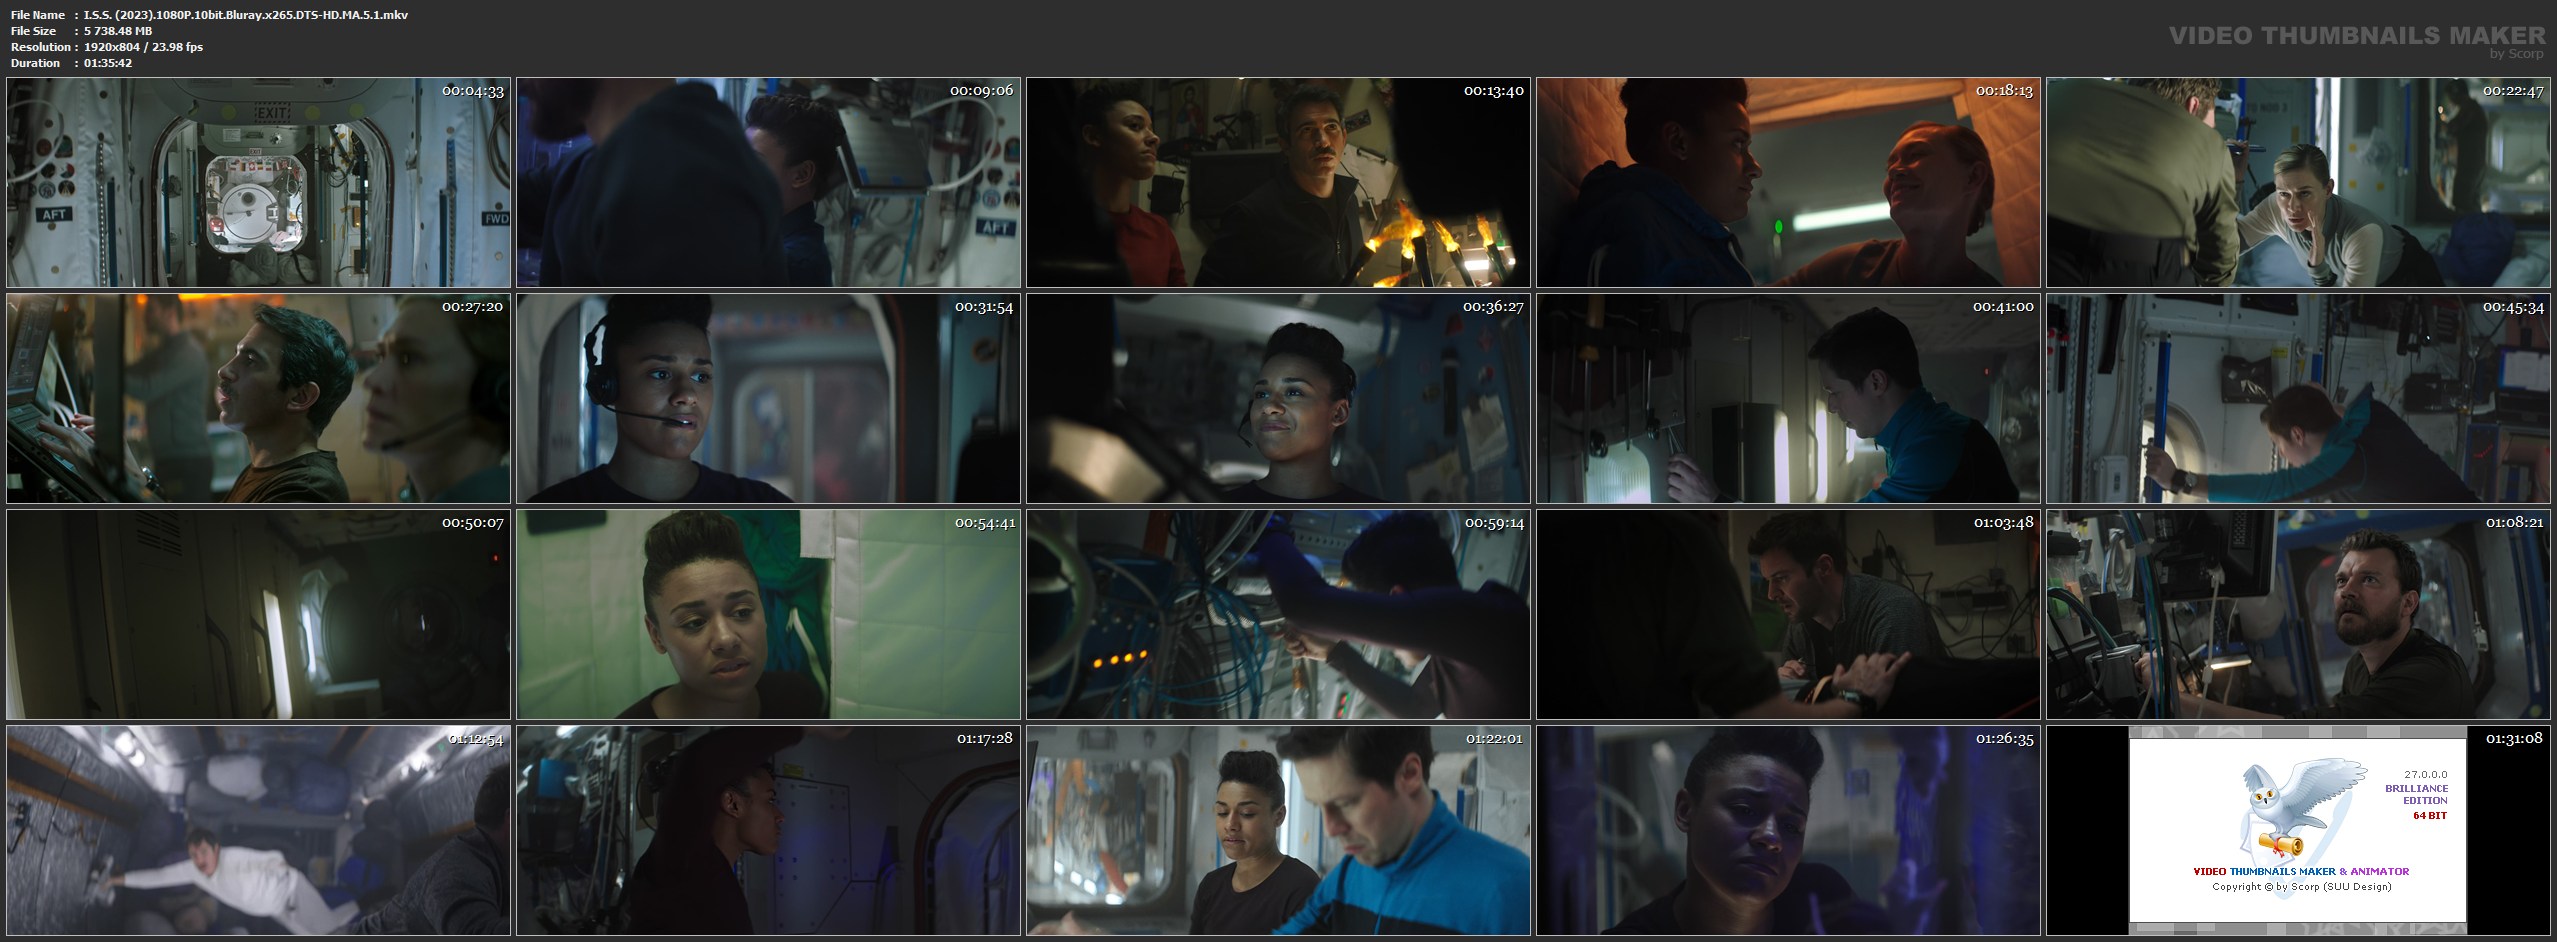Select the thumbnail timestamped 00:09:06
This screenshot has width=2557, height=942.
[768, 183]
